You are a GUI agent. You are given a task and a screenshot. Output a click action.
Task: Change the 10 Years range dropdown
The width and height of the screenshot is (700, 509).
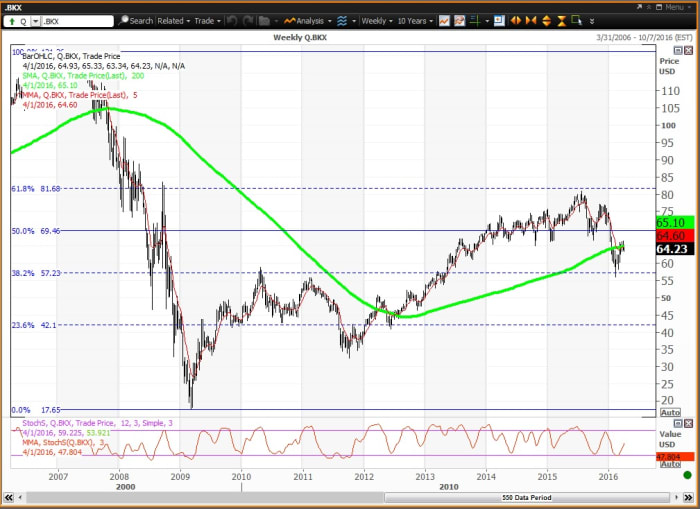415,21
